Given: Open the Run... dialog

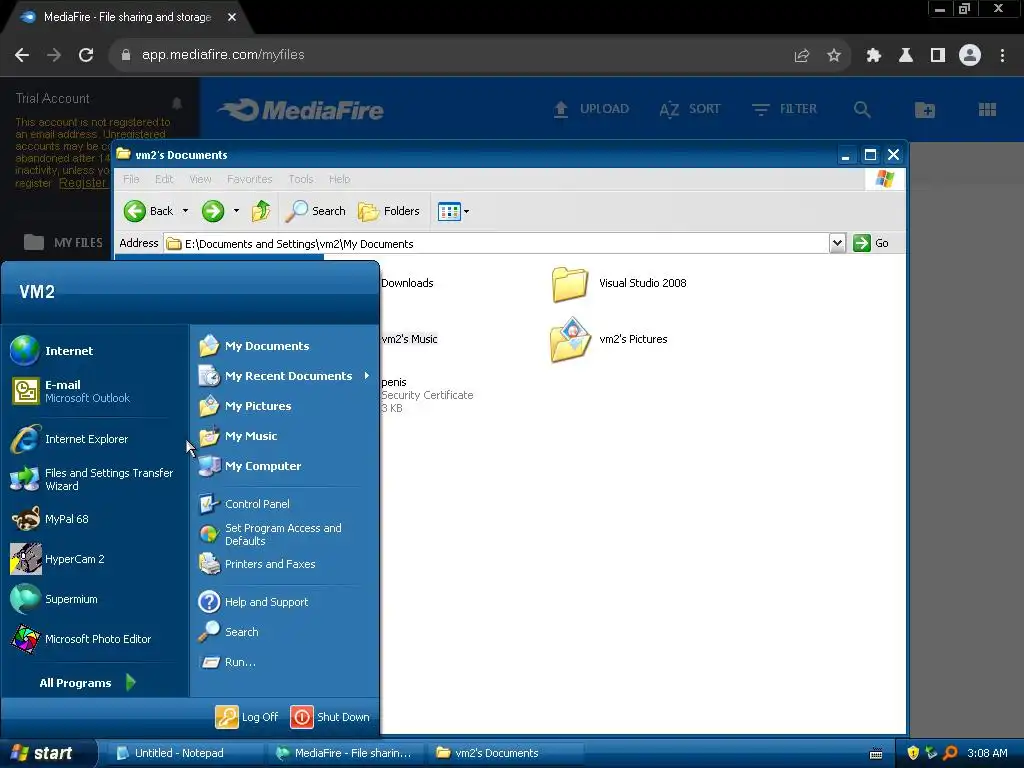Looking at the screenshot, I should [x=227, y=662].
